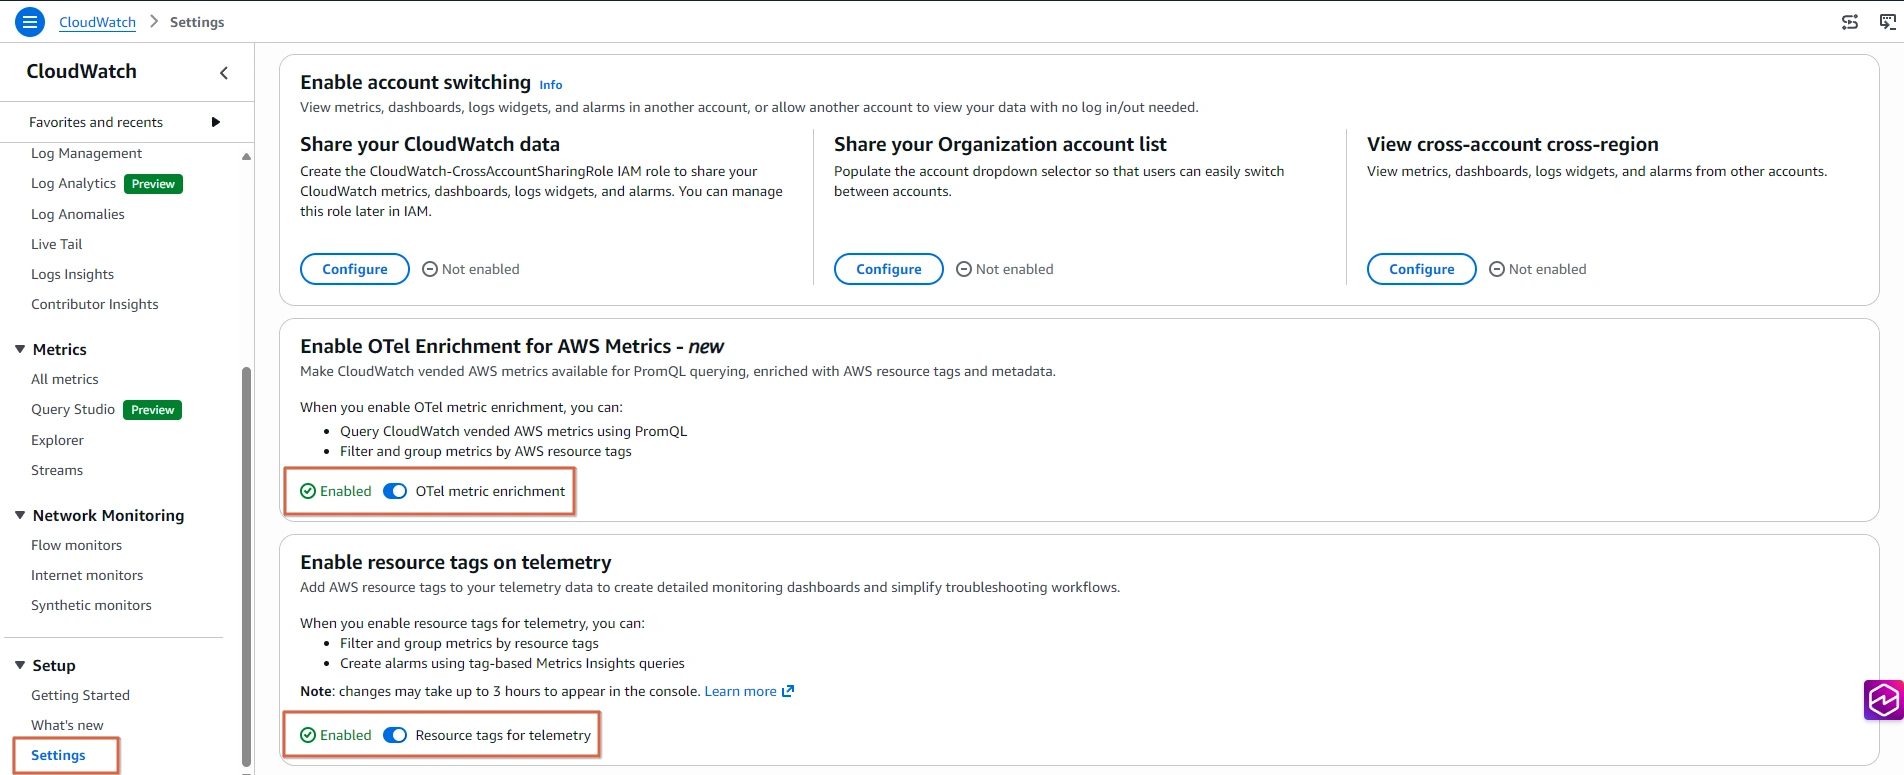Open What's new page
The height and width of the screenshot is (775, 1904).
67,725
